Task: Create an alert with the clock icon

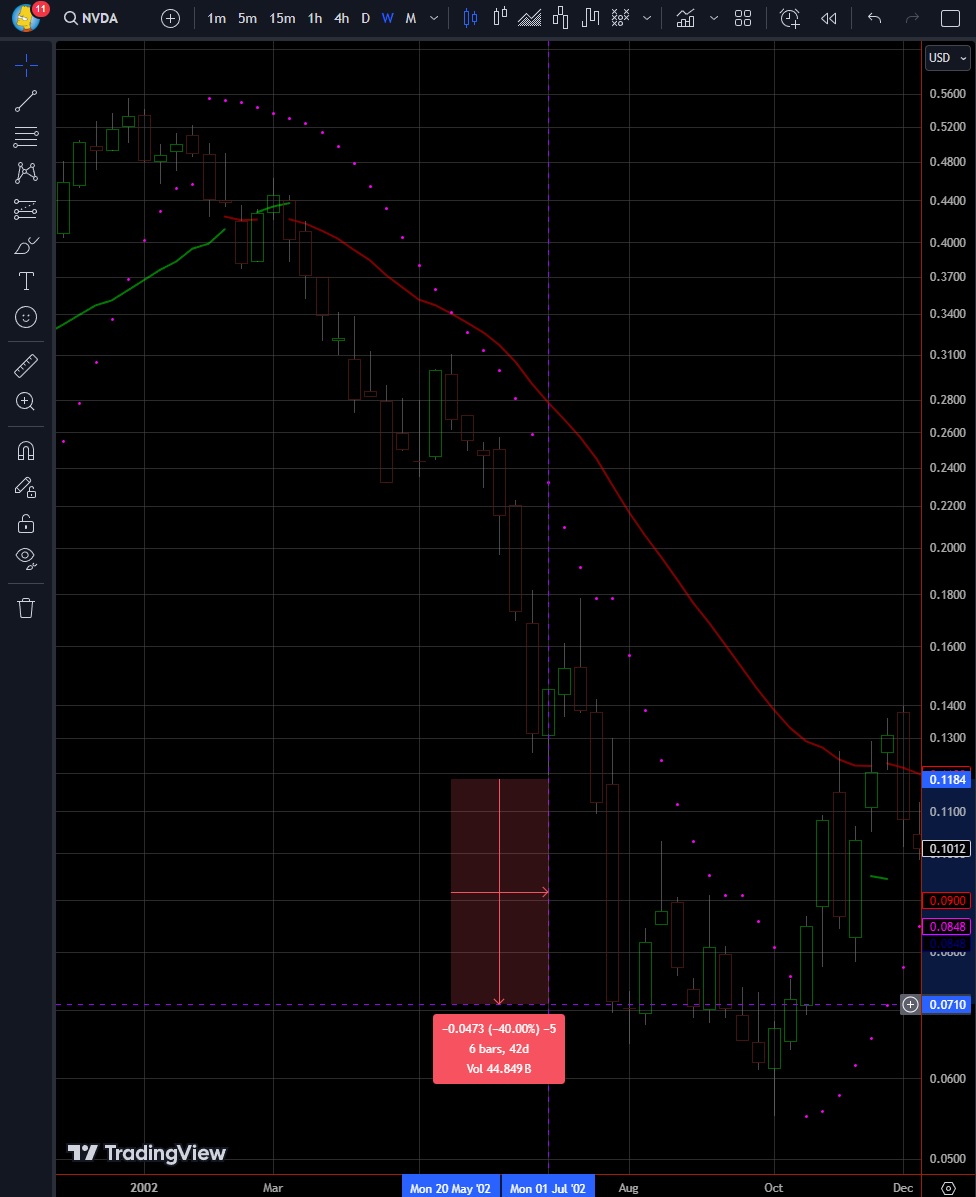Action: click(x=790, y=18)
